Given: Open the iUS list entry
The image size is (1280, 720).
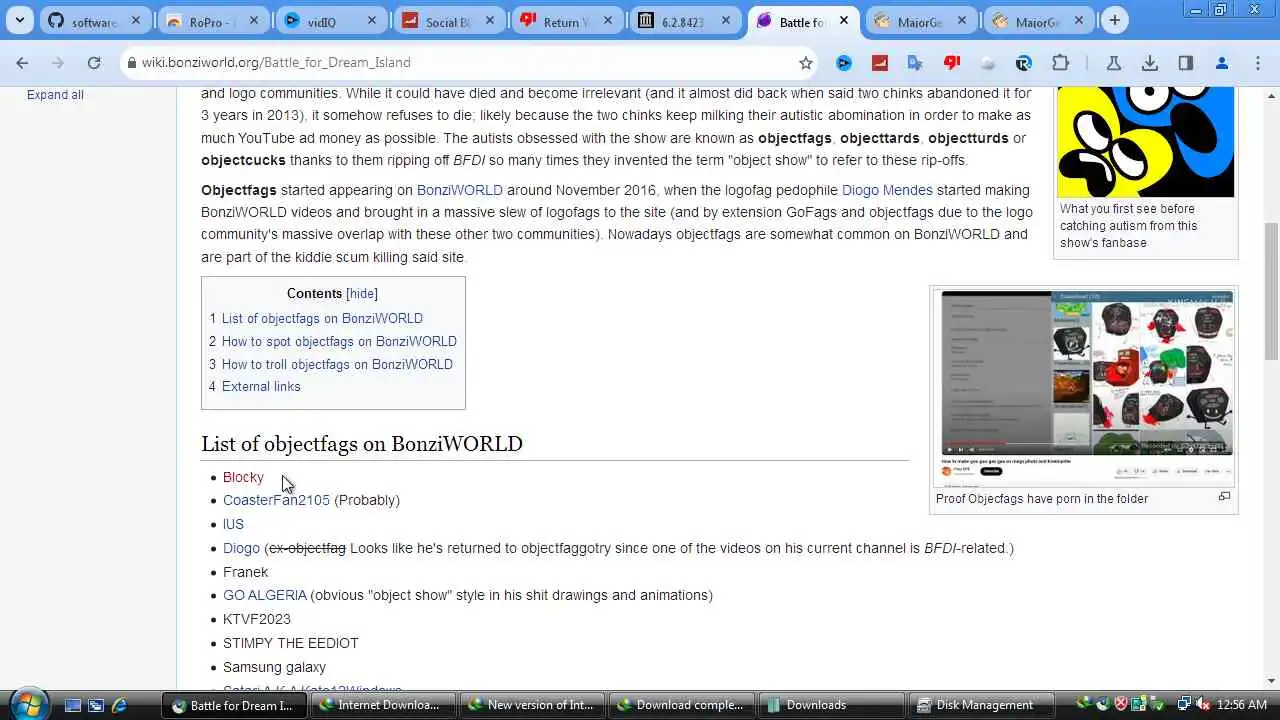Looking at the screenshot, I should (233, 524).
